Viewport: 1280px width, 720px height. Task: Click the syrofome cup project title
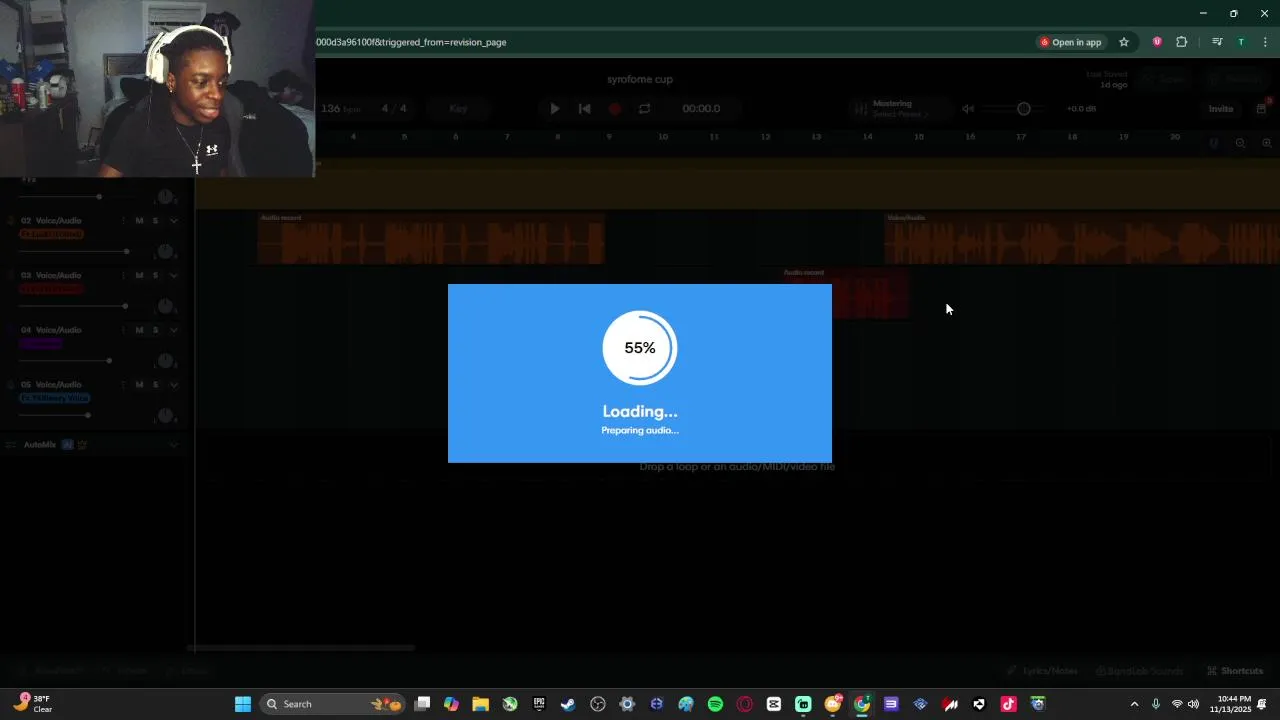coord(640,79)
